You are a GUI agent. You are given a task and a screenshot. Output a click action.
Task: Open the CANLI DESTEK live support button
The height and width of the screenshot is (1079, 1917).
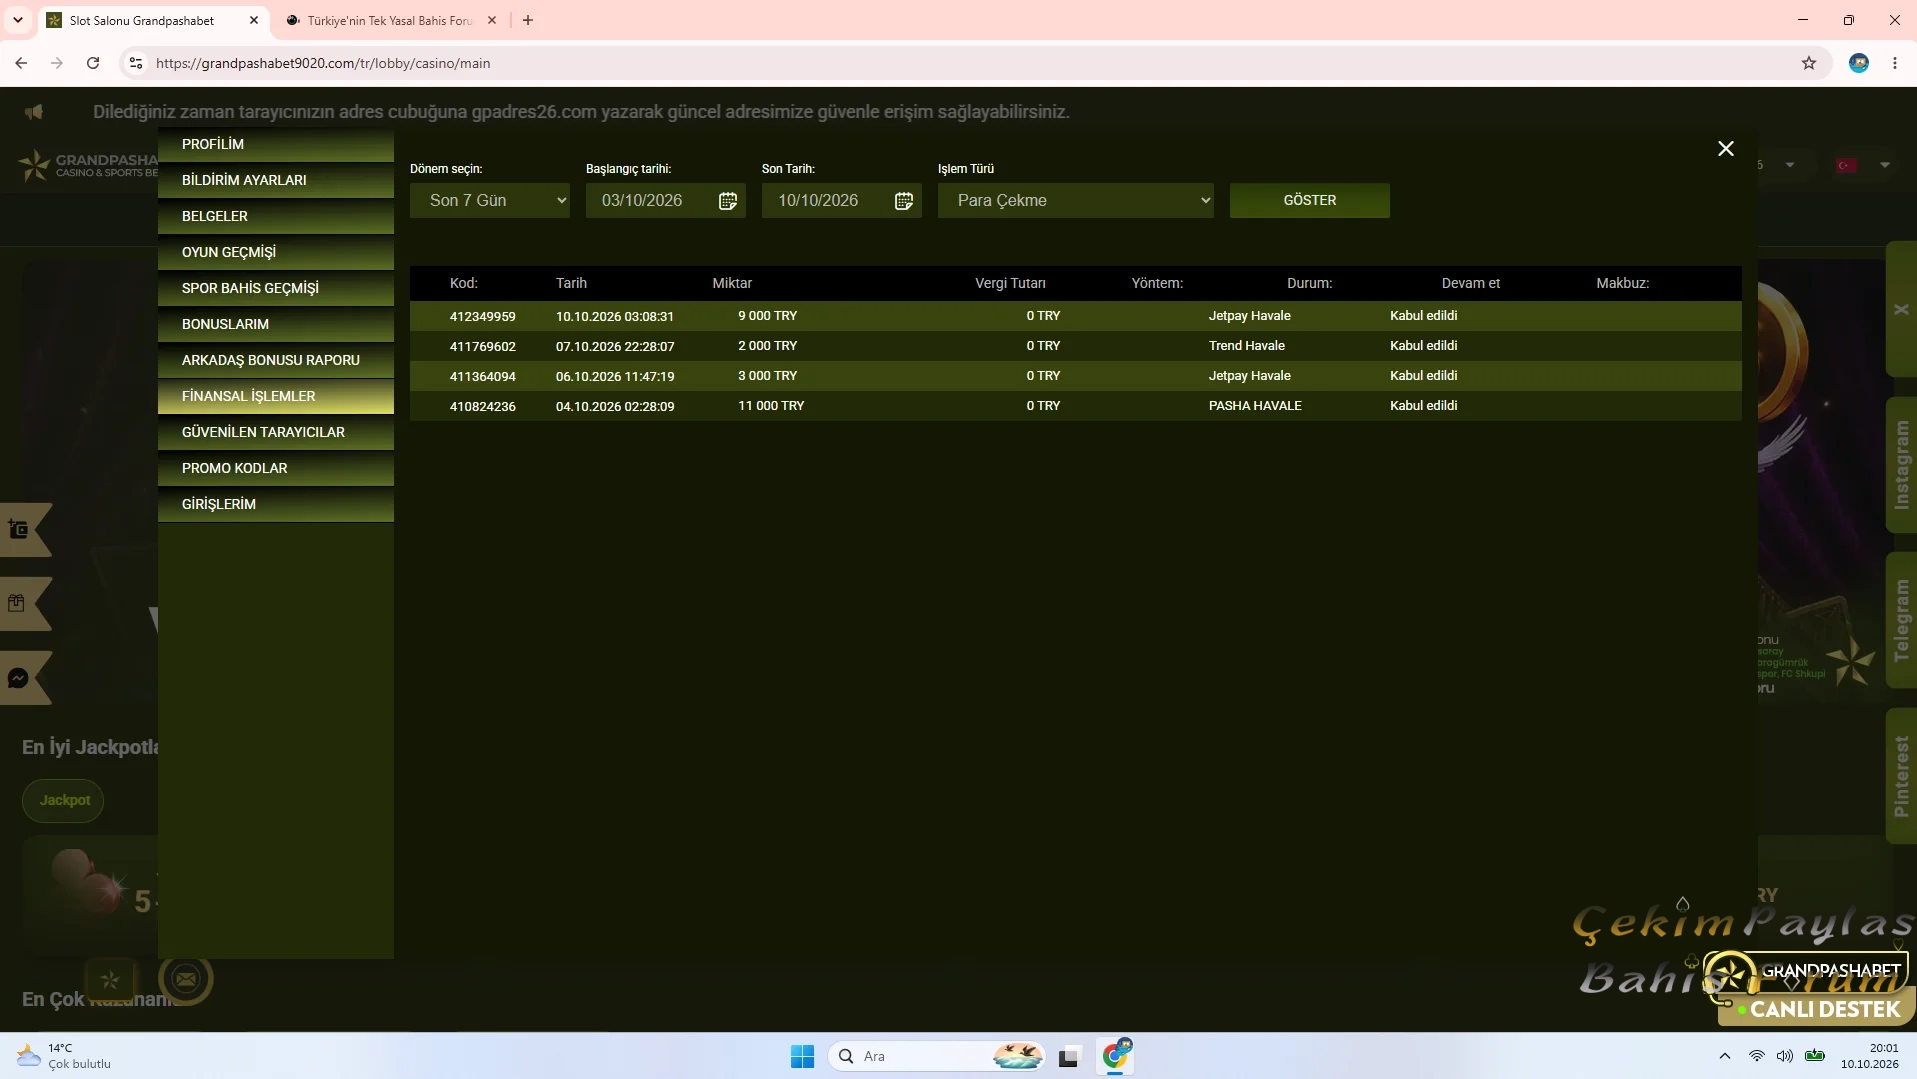pyautogui.click(x=1816, y=1009)
